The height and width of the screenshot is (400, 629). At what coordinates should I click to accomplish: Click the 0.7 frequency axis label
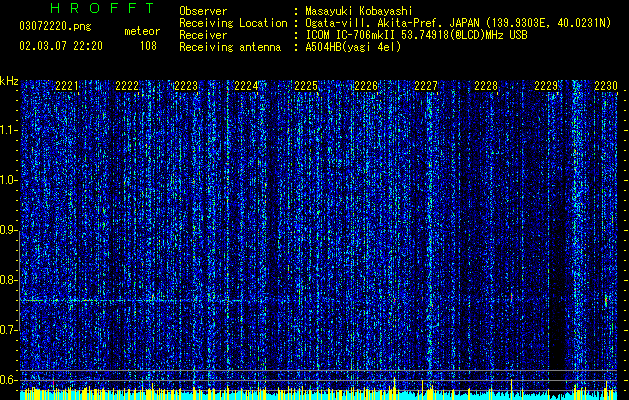click(9, 330)
